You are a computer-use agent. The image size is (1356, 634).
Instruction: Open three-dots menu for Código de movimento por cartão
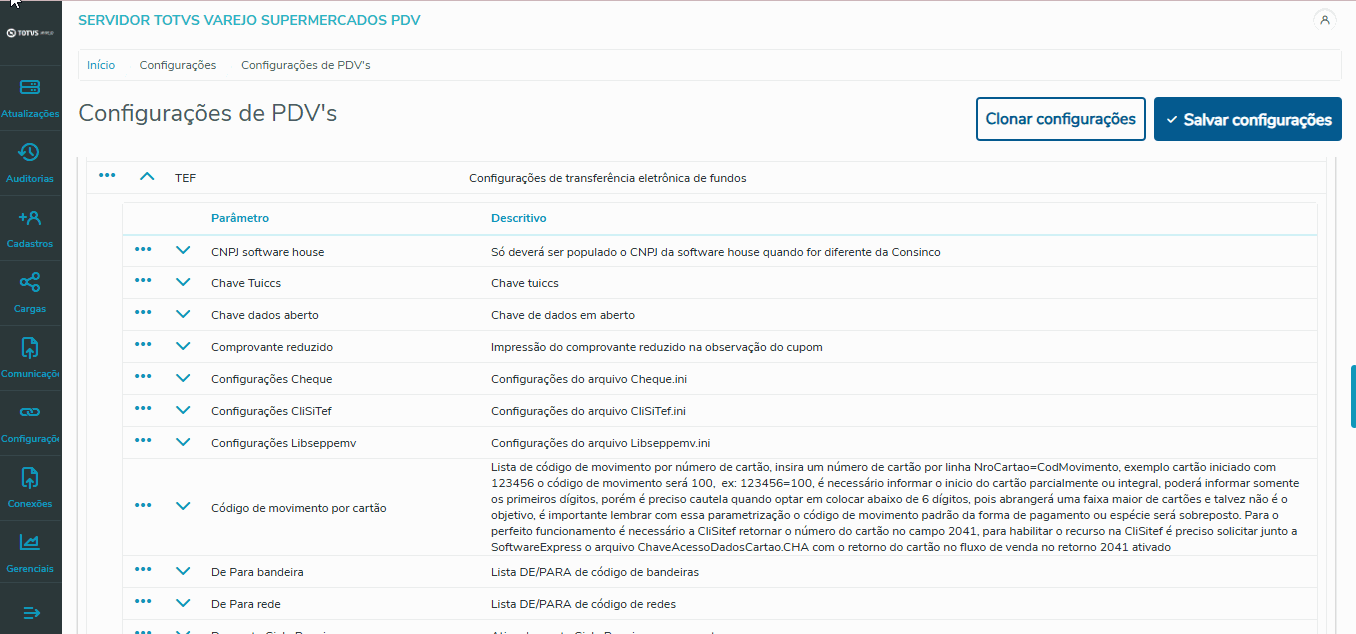(x=143, y=506)
